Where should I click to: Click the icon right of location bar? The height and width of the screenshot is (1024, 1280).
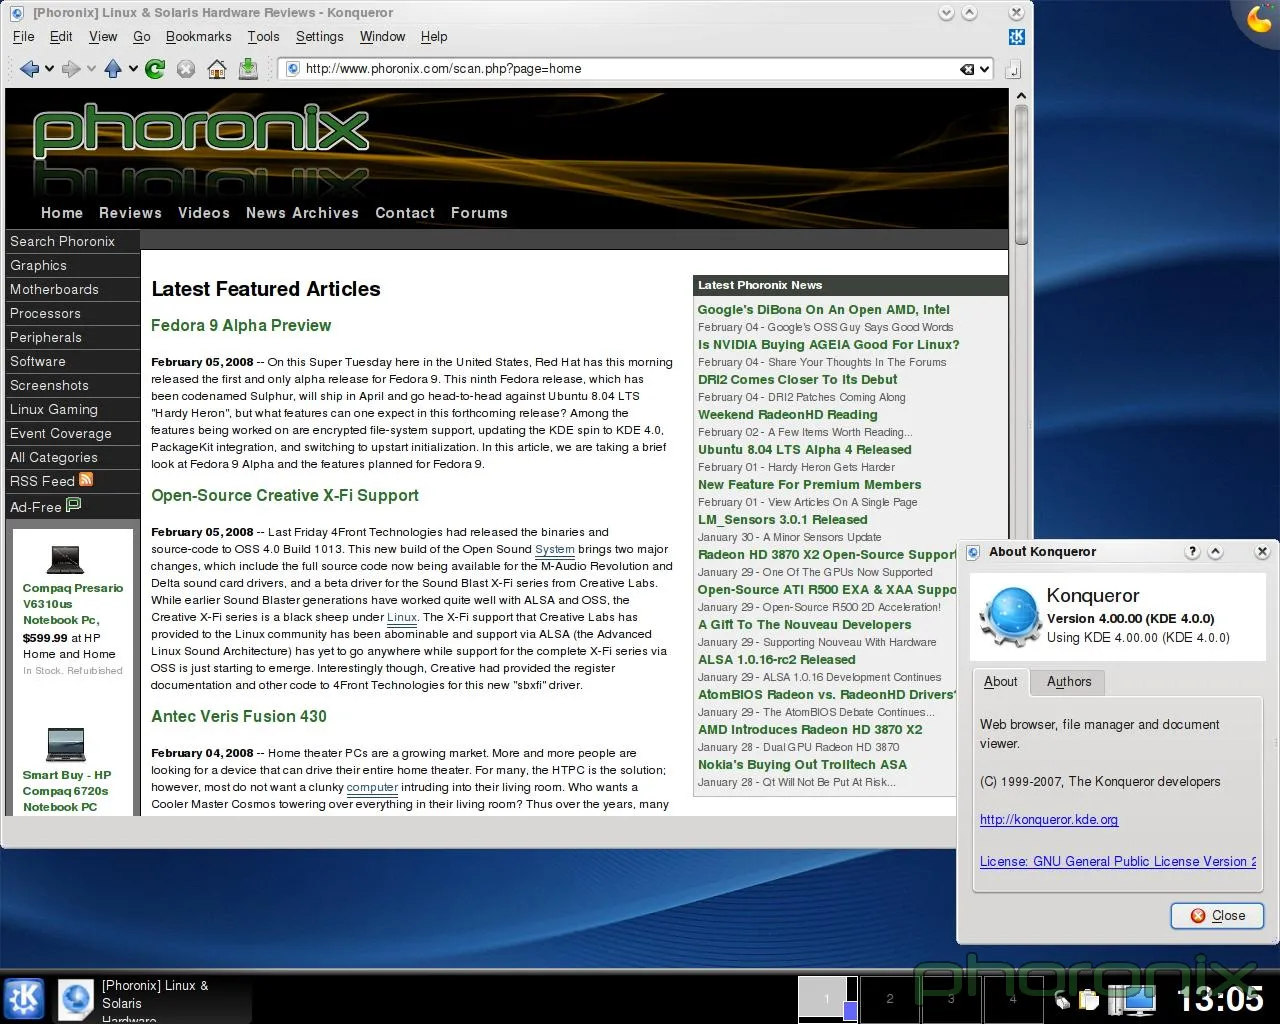point(1013,69)
